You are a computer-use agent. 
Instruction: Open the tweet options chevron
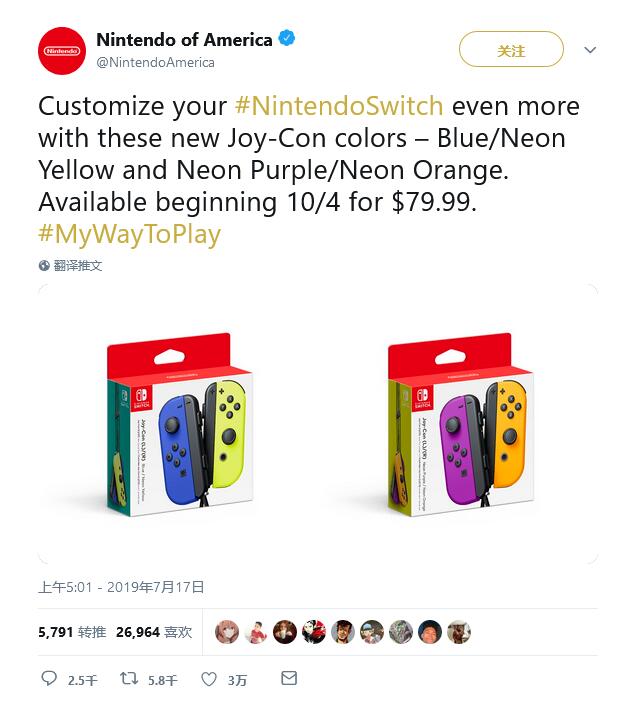pyautogui.click(x=590, y=50)
